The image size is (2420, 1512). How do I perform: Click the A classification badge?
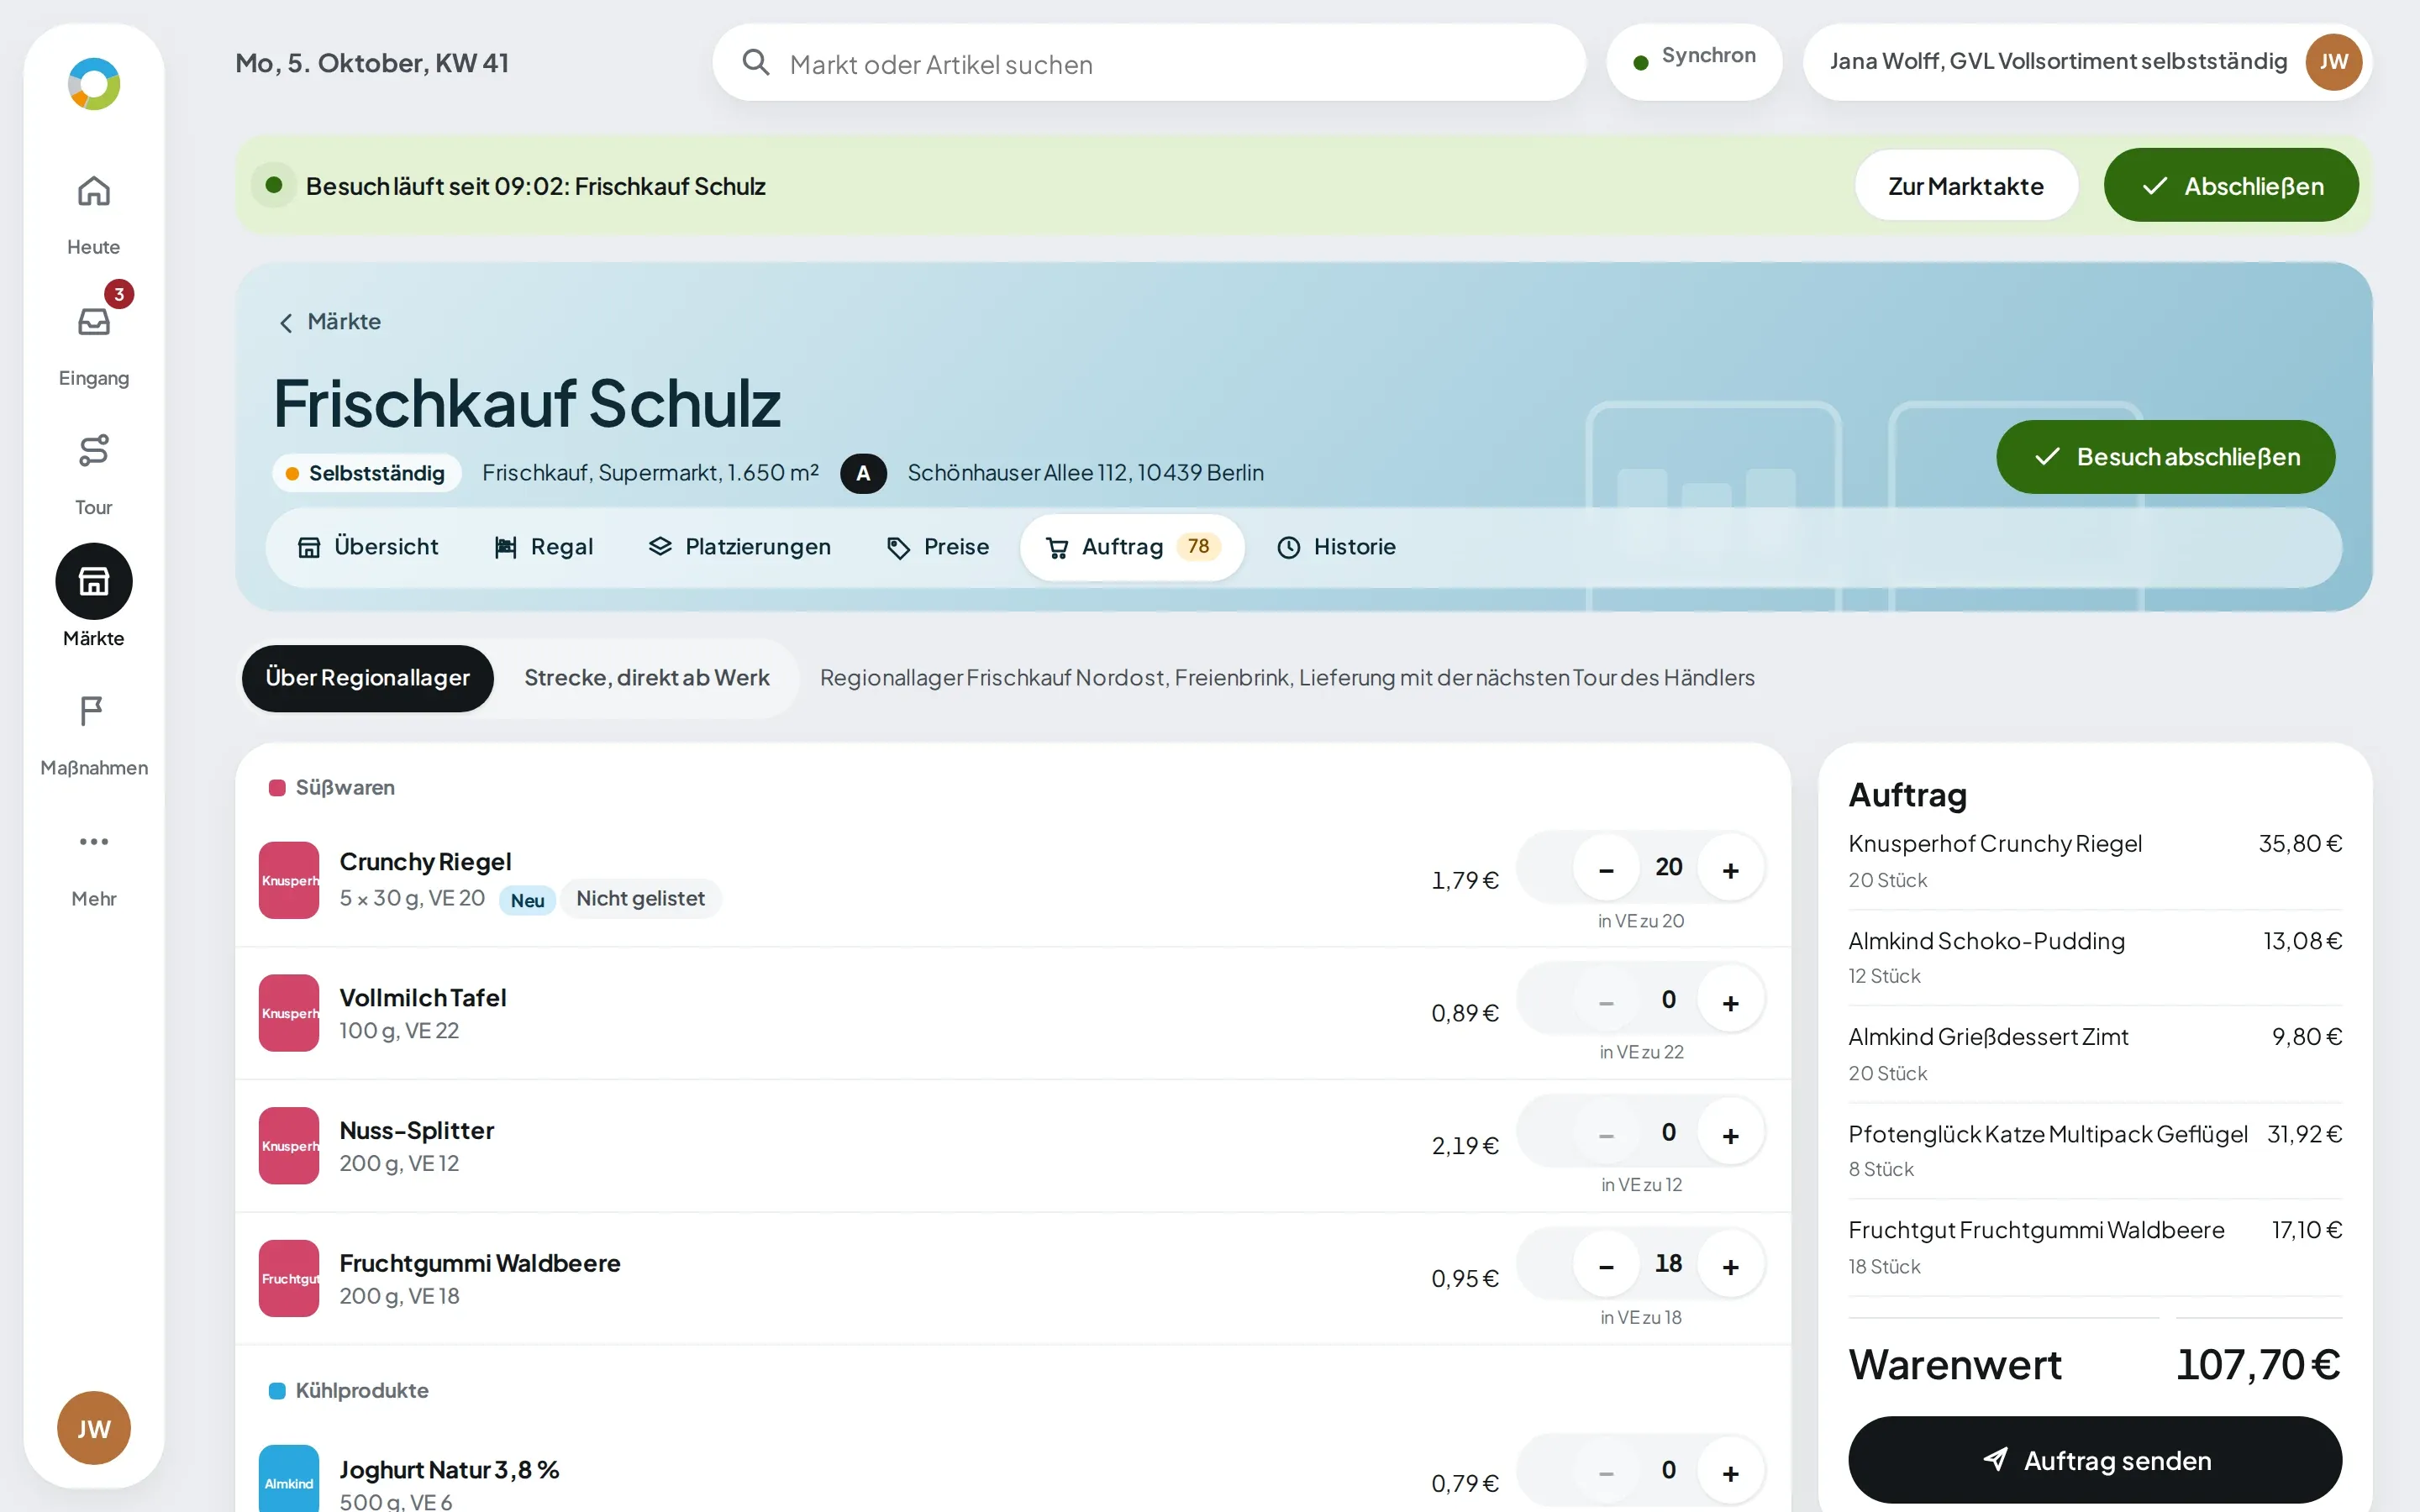(863, 473)
